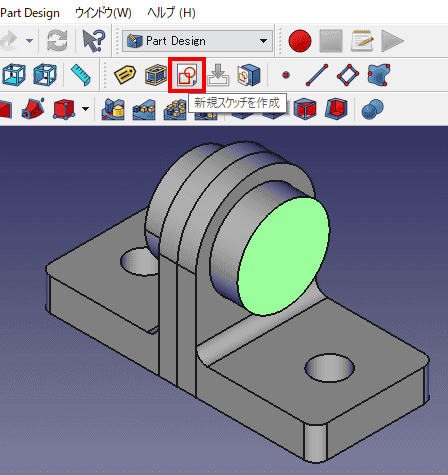Select the draft tool red wire-cube
448x475 pixels.
pyautogui.click(x=305, y=109)
